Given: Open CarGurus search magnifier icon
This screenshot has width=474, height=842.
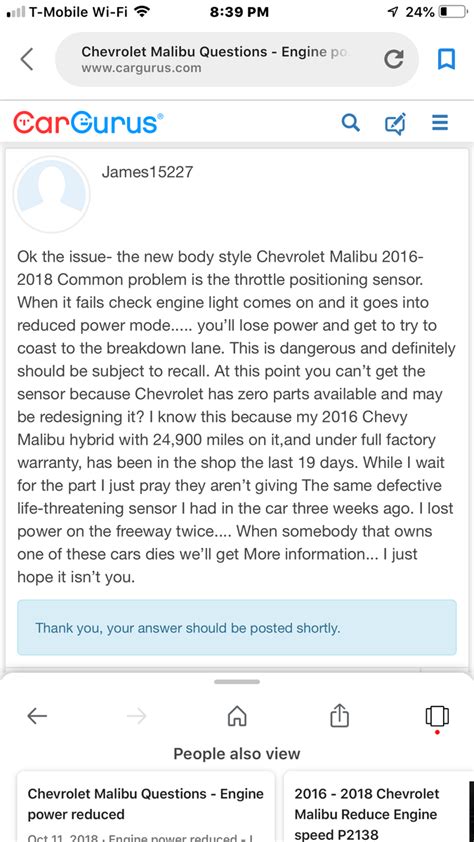Looking at the screenshot, I should tap(351, 123).
